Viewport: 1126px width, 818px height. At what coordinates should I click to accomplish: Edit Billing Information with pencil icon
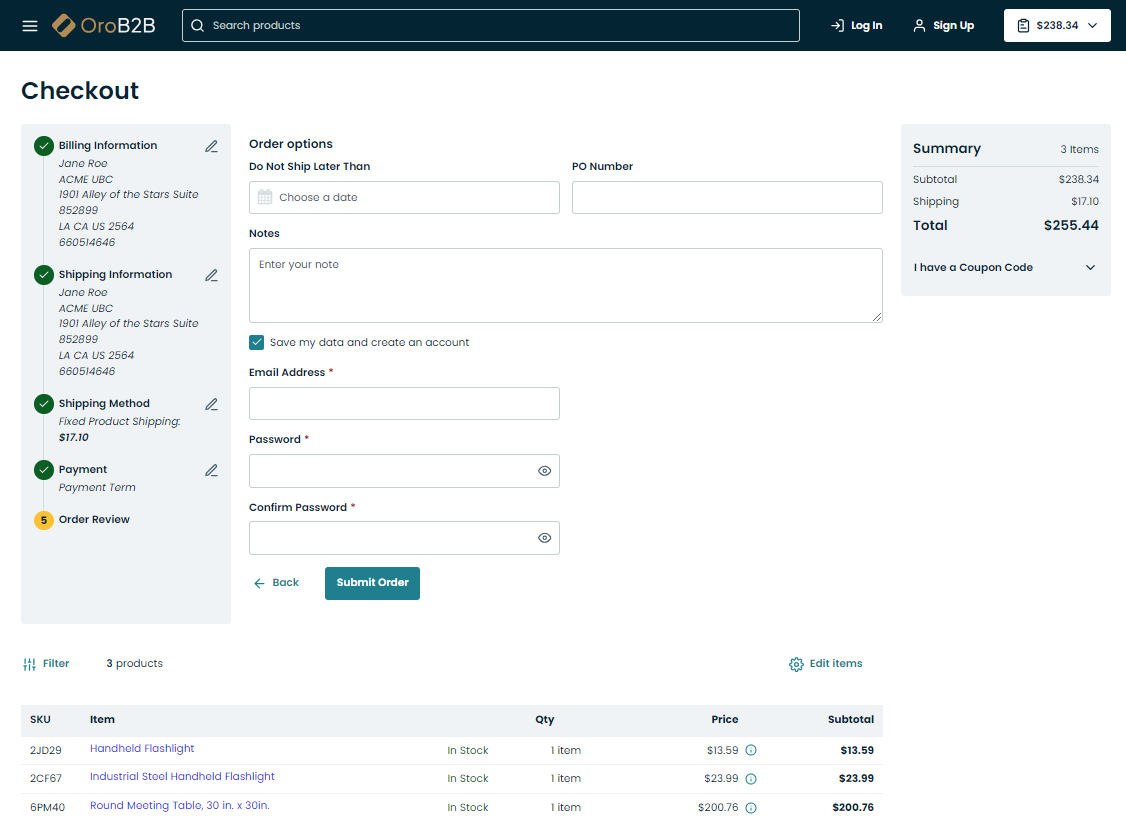[x=211, y=146]
